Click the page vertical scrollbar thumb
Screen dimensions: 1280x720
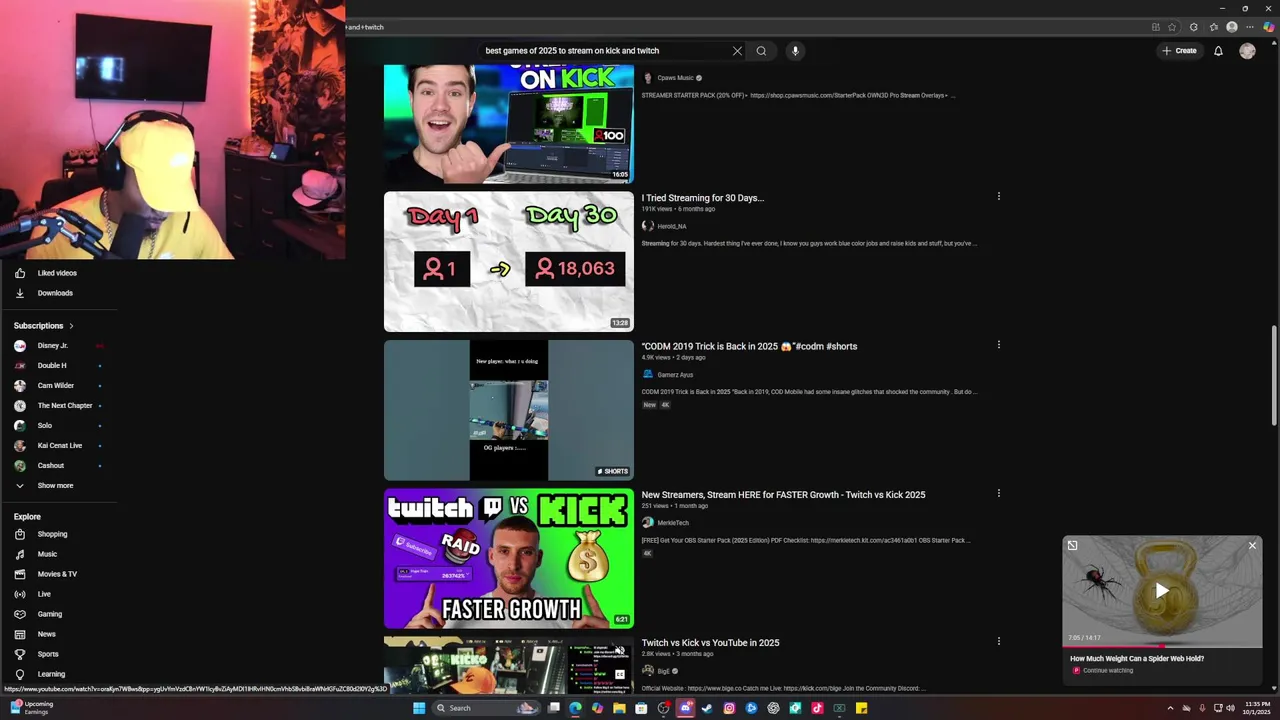[x=1274, y=376]
